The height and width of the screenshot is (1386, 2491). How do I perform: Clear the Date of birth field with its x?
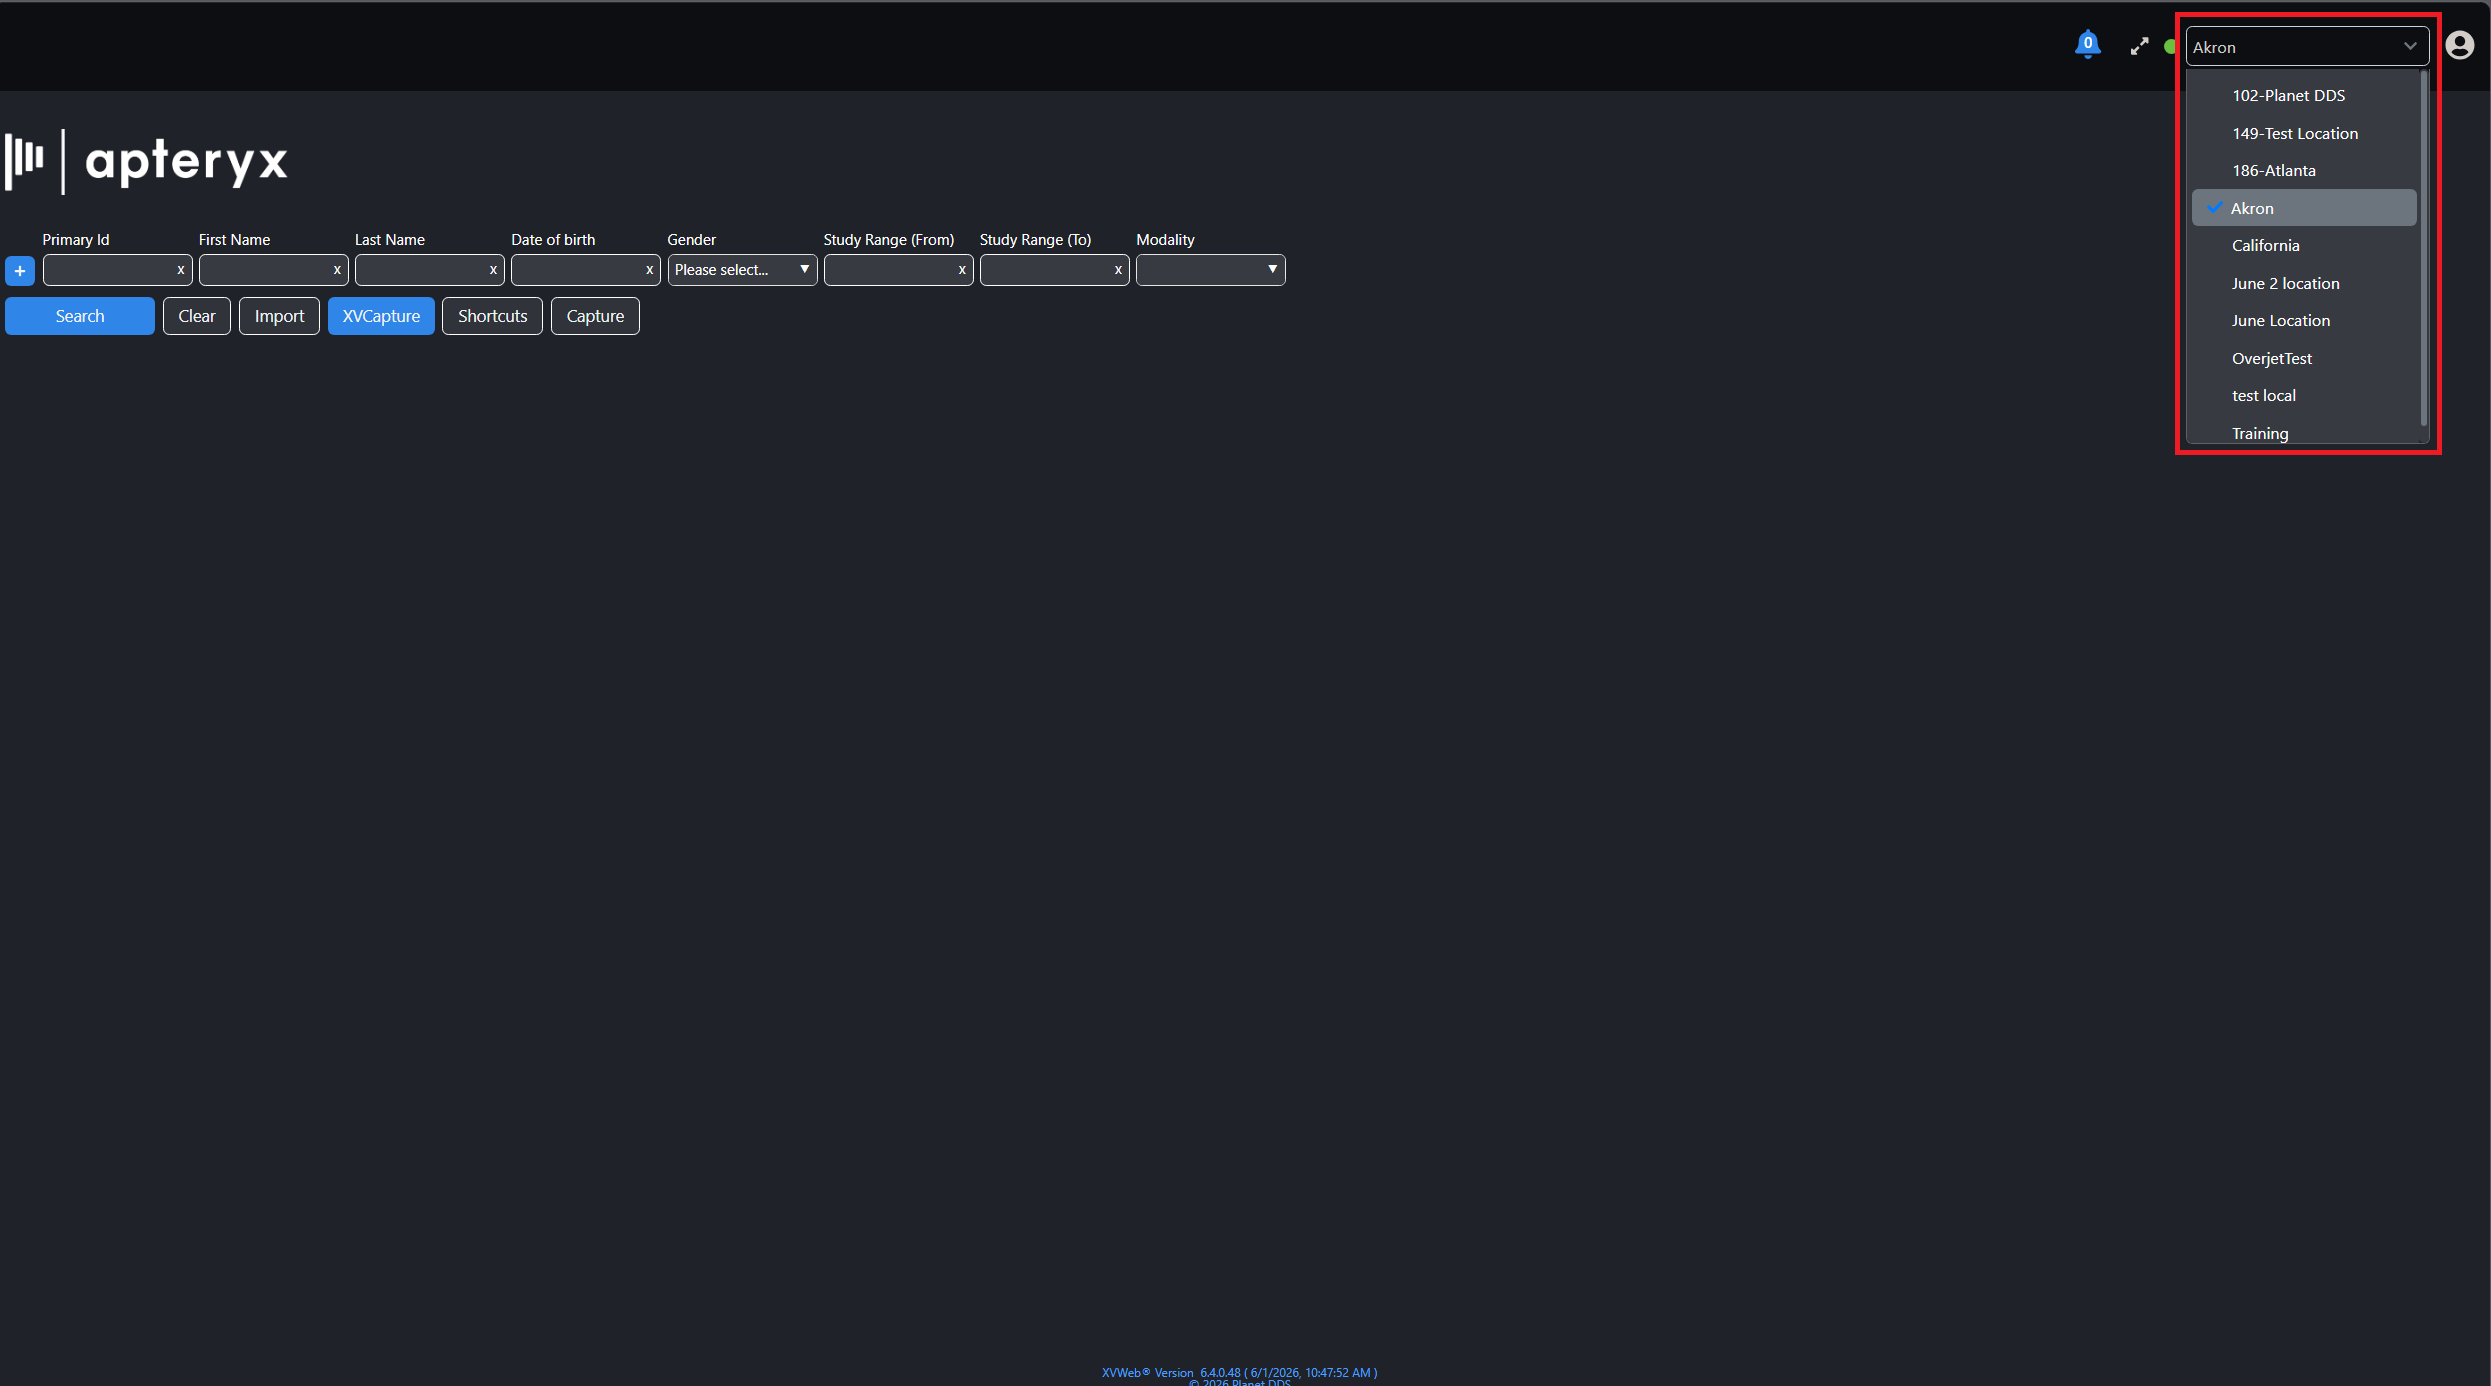coord(649,270)
